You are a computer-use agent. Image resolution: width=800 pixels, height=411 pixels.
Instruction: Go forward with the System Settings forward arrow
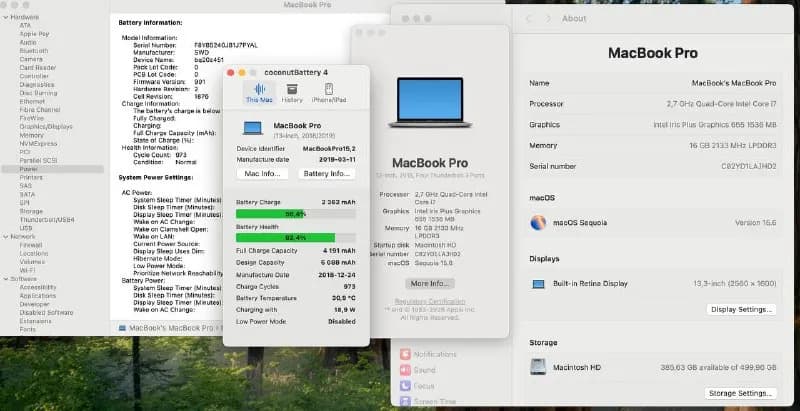[548, 18]
